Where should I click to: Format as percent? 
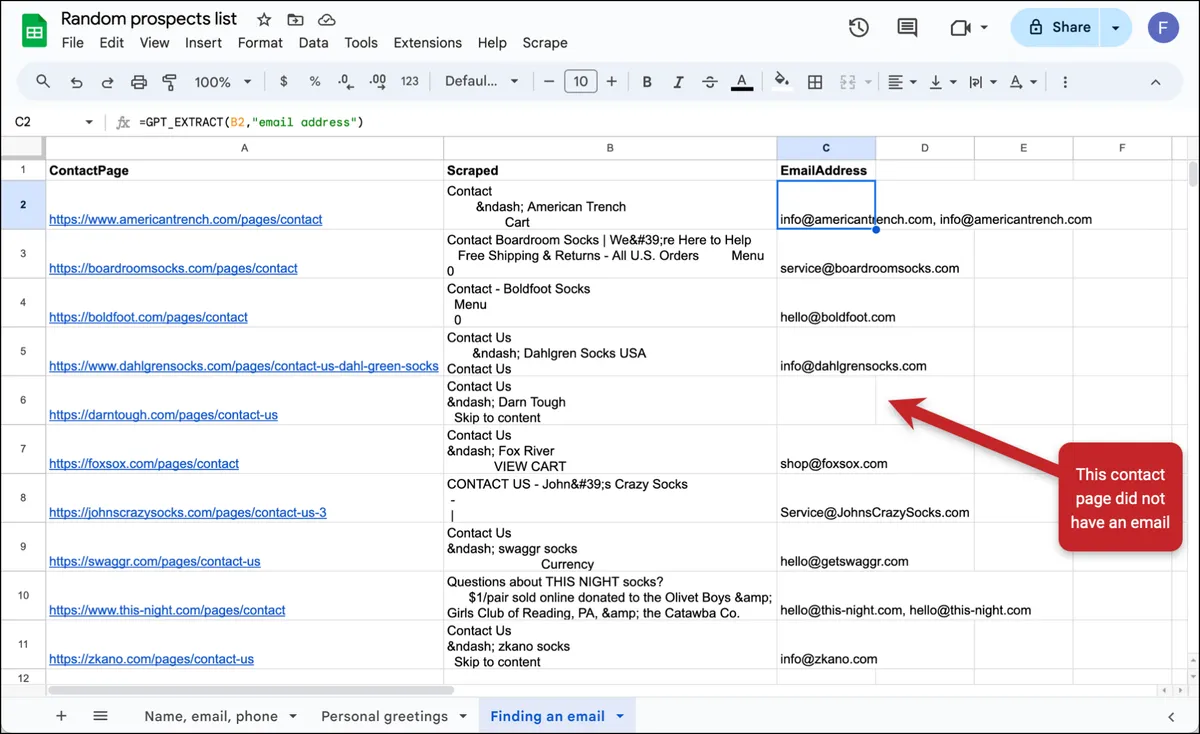click(x=314, y=82)
